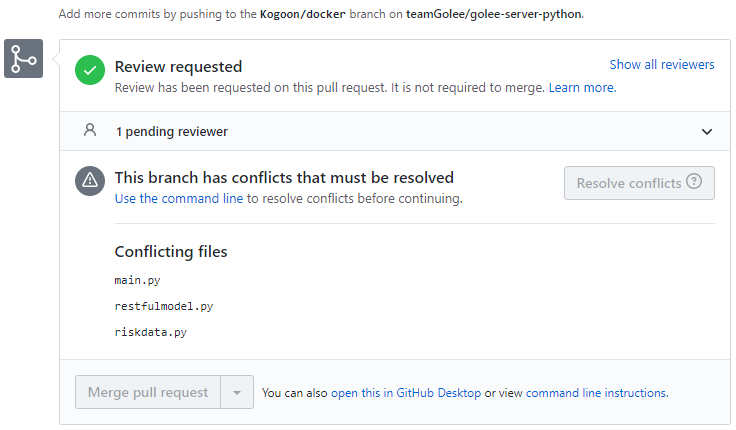
Task: Click the help icon on Resolve conflicts
Action: 694,183
